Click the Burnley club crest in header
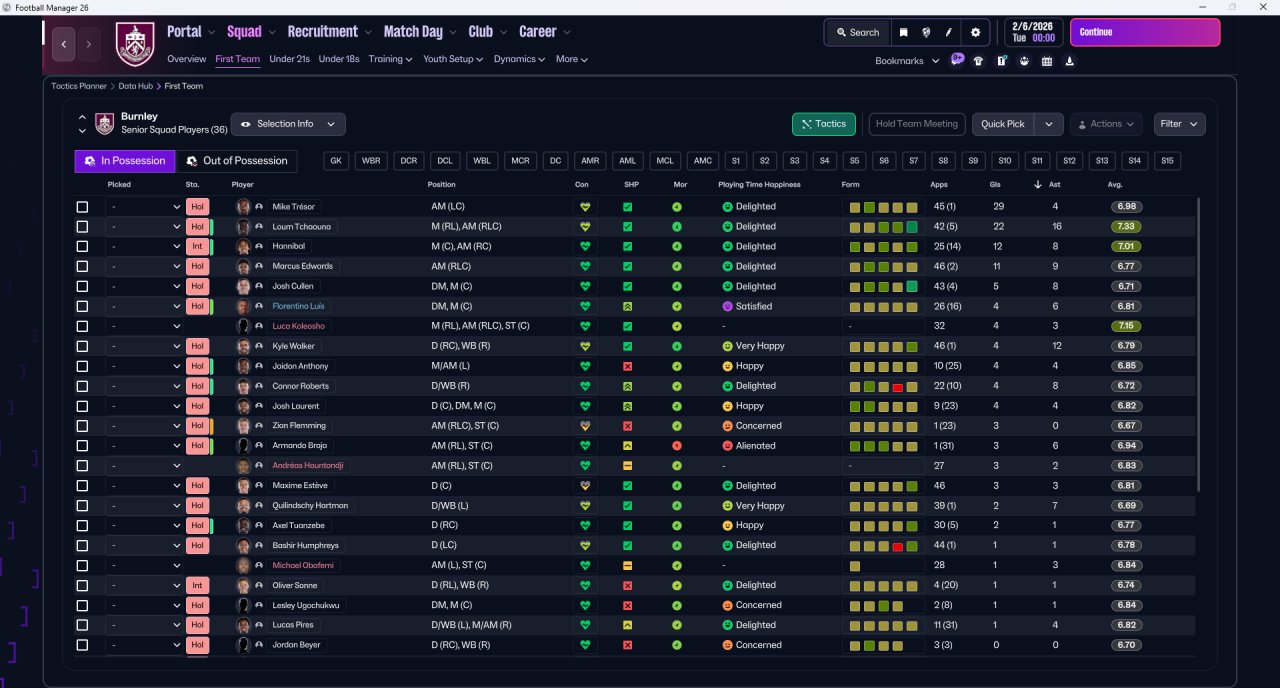Image resolution: width=1280 pixels, height=688 pixels. point(135,44)
